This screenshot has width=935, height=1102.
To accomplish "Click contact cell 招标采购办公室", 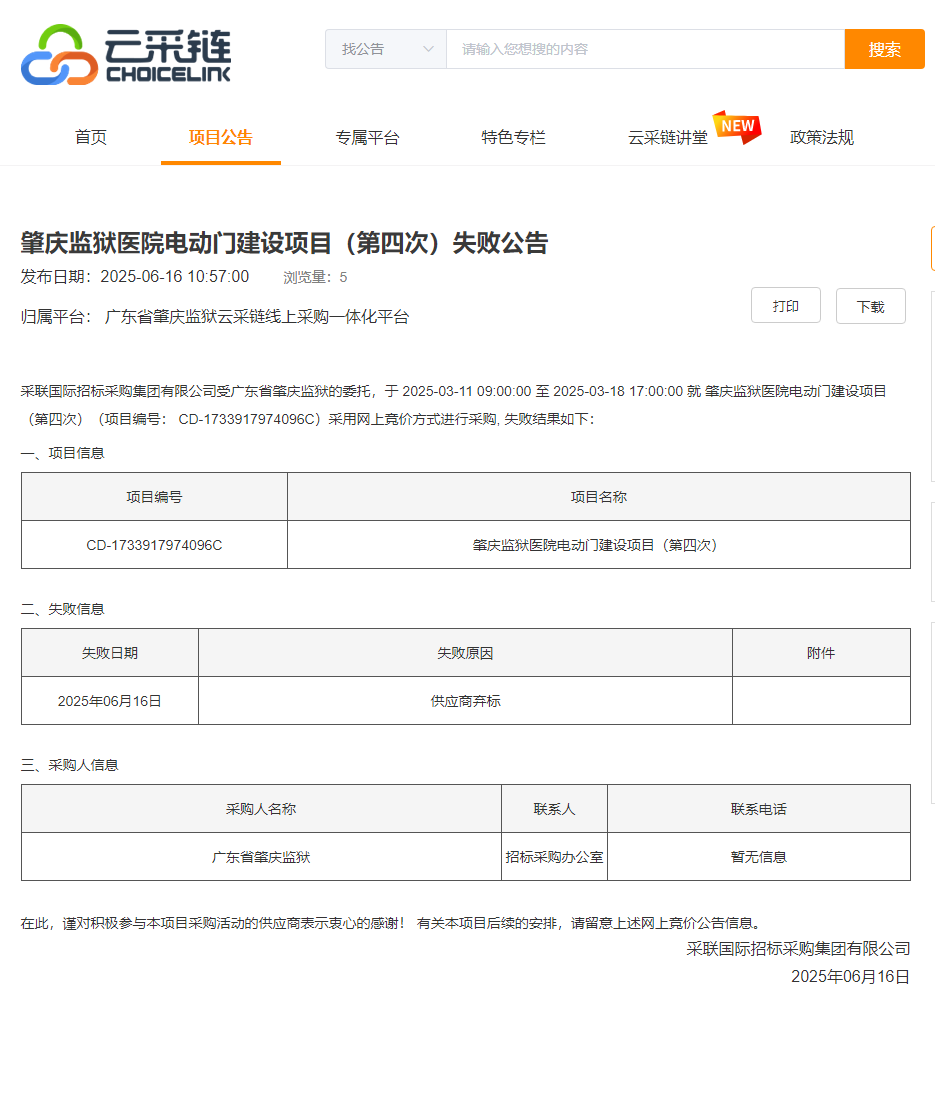I will pos(555,857).
